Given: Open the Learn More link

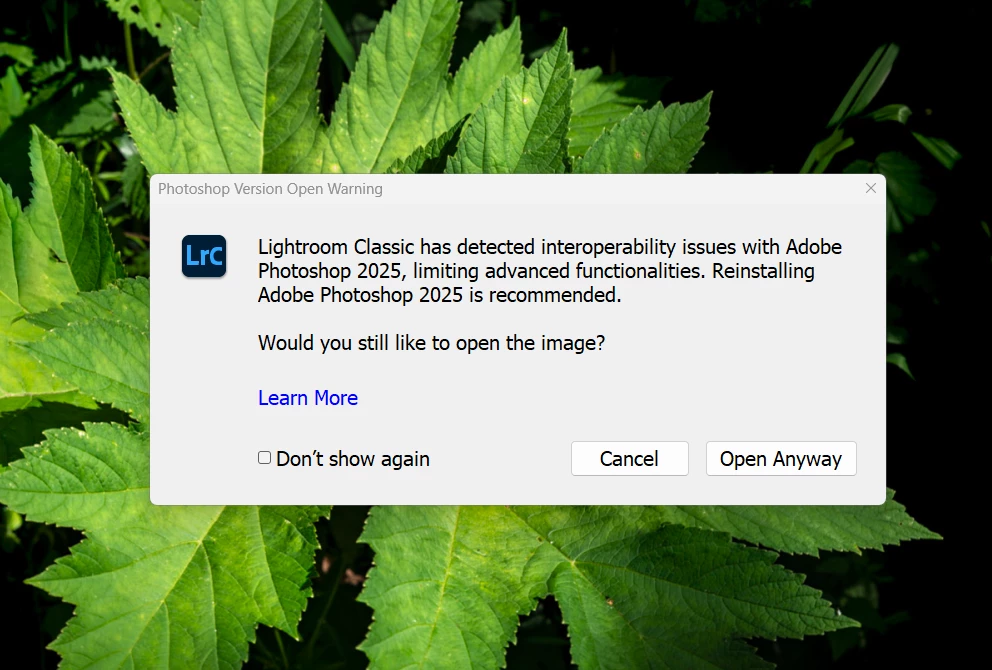Looking at the screenshot, I should 308,397.
